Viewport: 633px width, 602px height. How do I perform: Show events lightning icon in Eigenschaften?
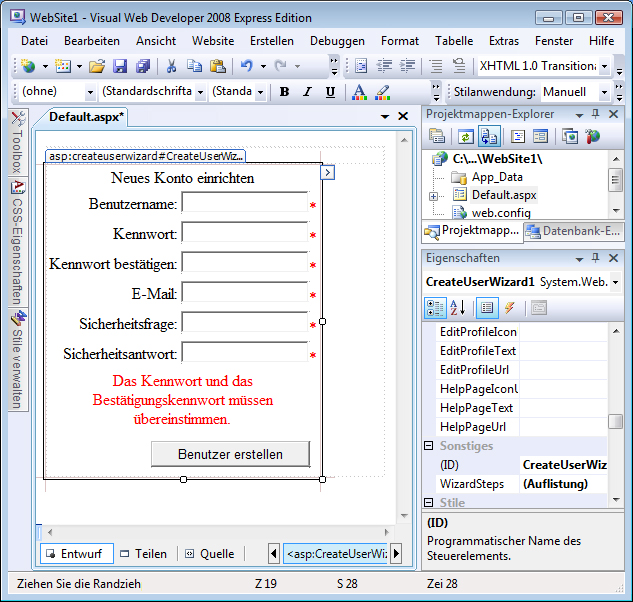(509, 308)
